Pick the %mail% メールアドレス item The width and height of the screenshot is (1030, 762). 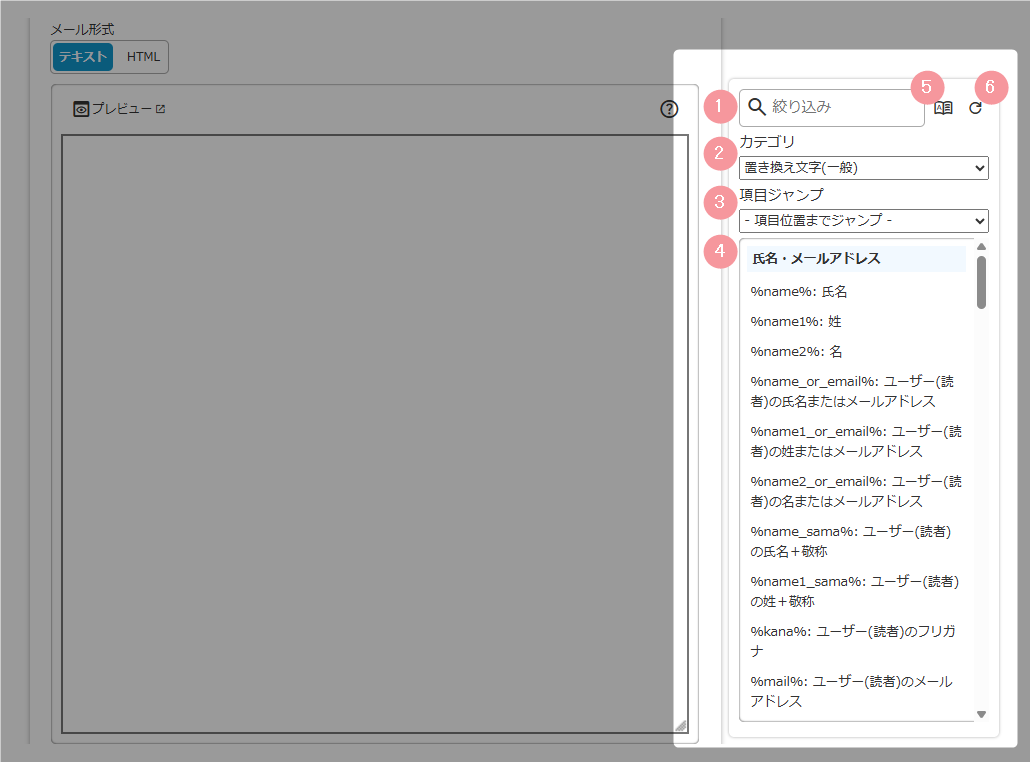pyautogui.click(x=850, y=691)
